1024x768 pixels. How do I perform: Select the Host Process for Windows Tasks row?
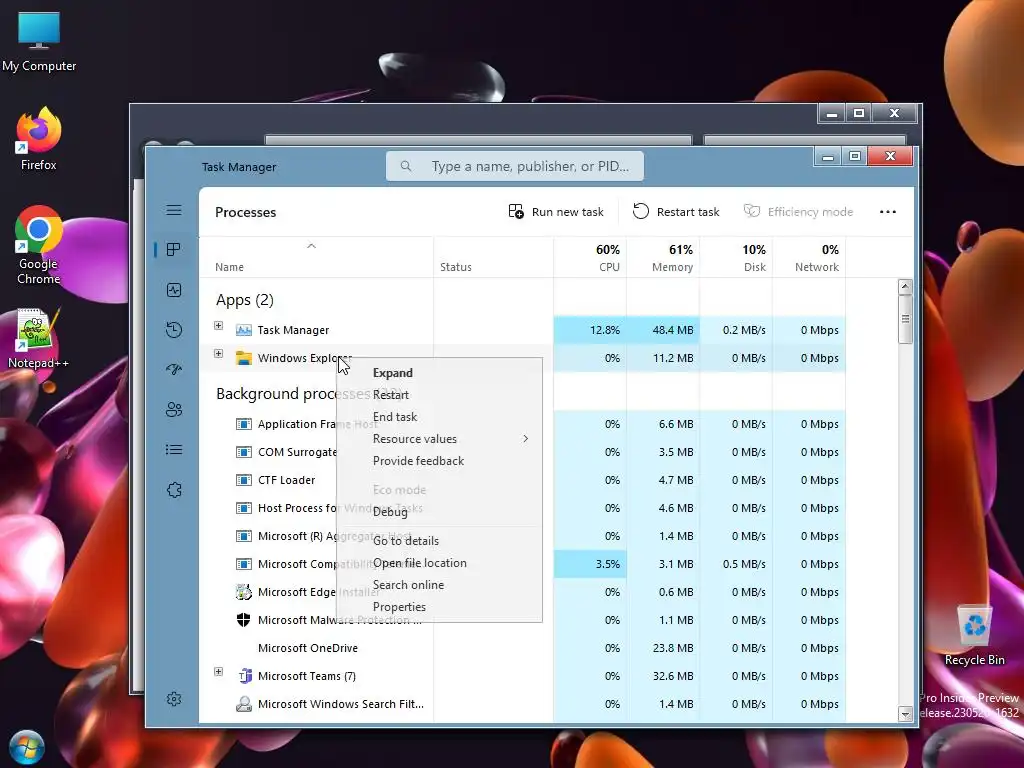522,508
